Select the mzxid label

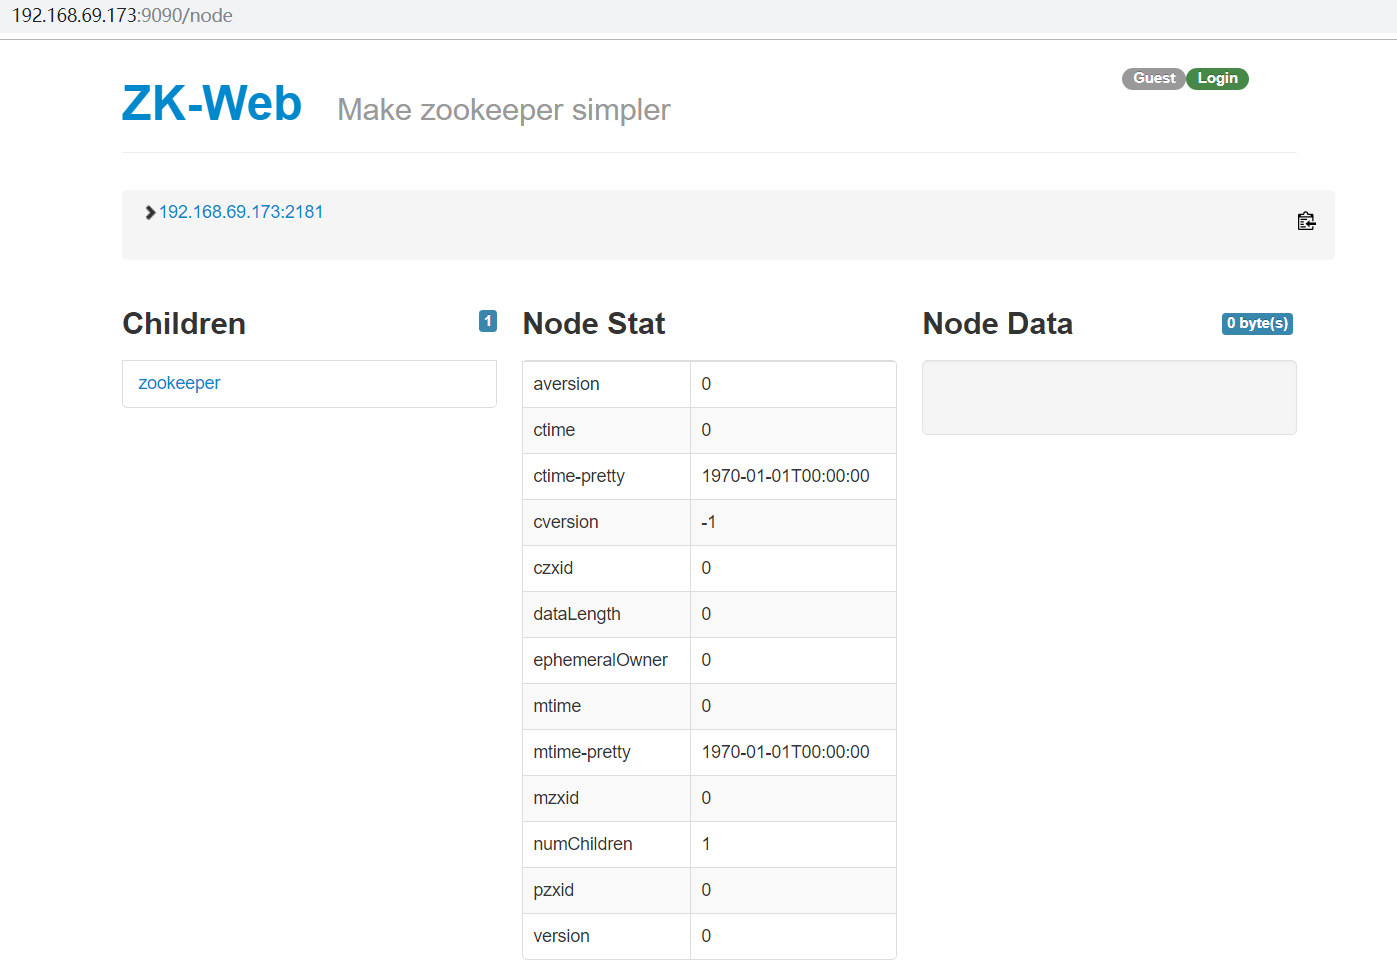click(556, 798)
